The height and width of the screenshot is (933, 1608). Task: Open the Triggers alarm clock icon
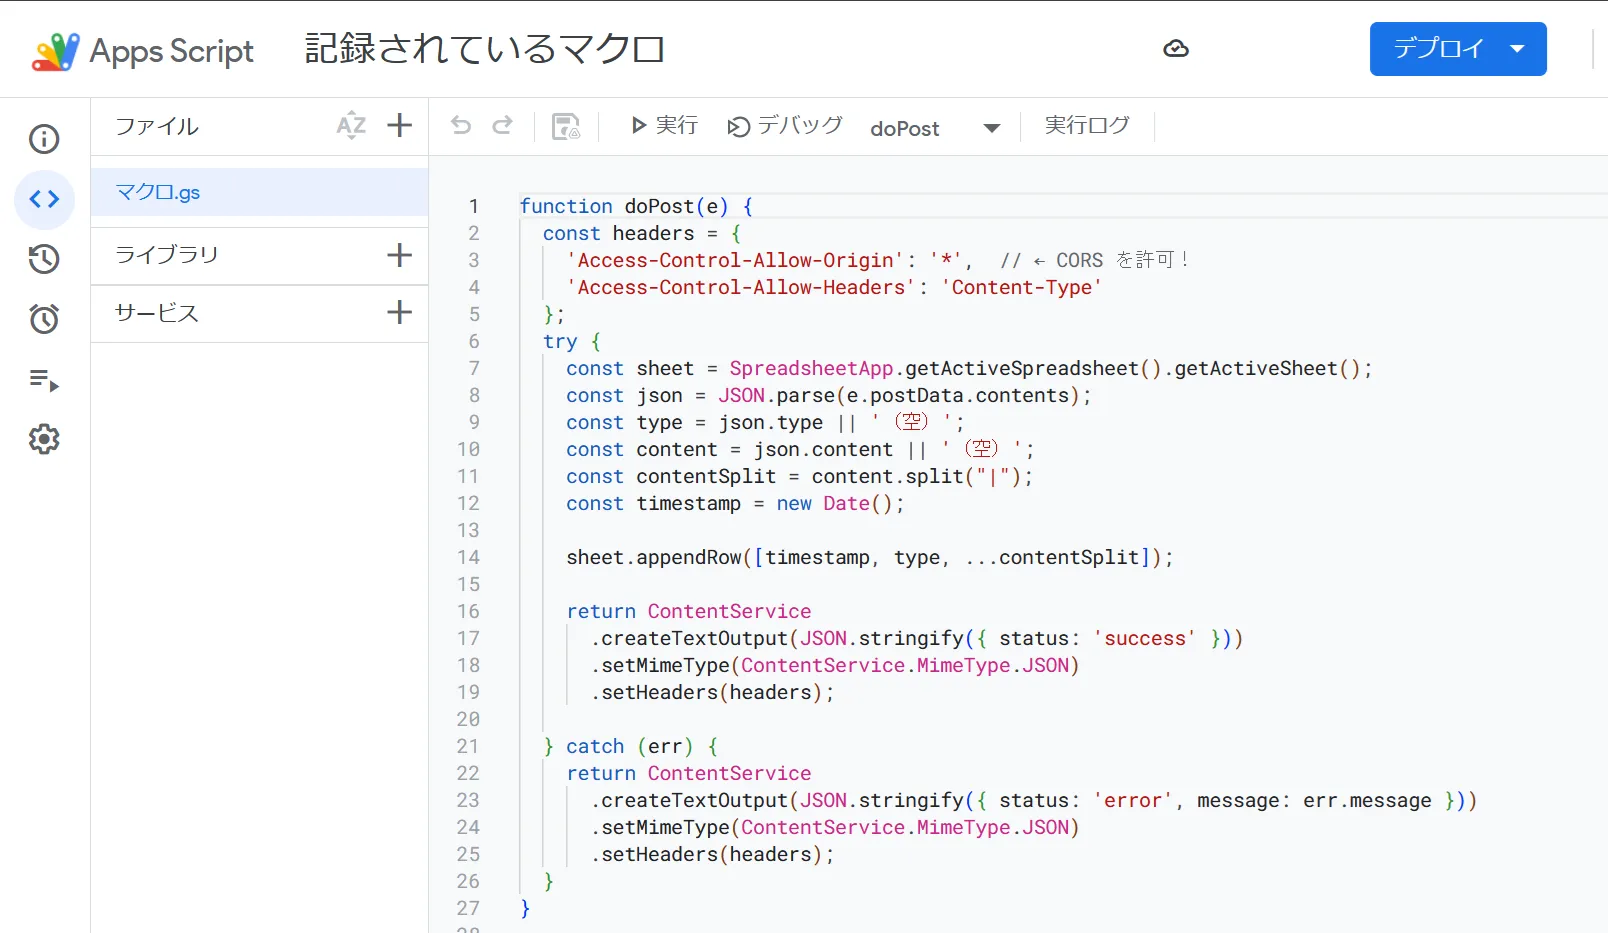[x=44, y=319]
